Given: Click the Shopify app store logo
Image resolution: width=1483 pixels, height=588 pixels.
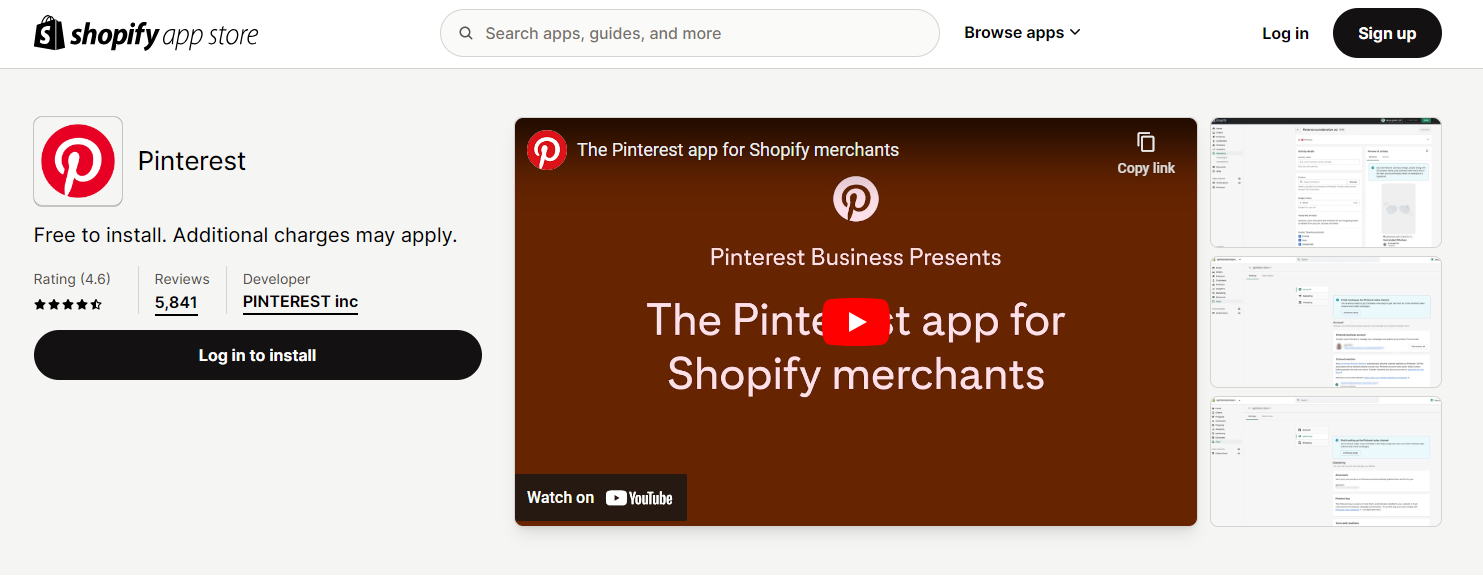Looking at the screenshot, I should (145, 33).
